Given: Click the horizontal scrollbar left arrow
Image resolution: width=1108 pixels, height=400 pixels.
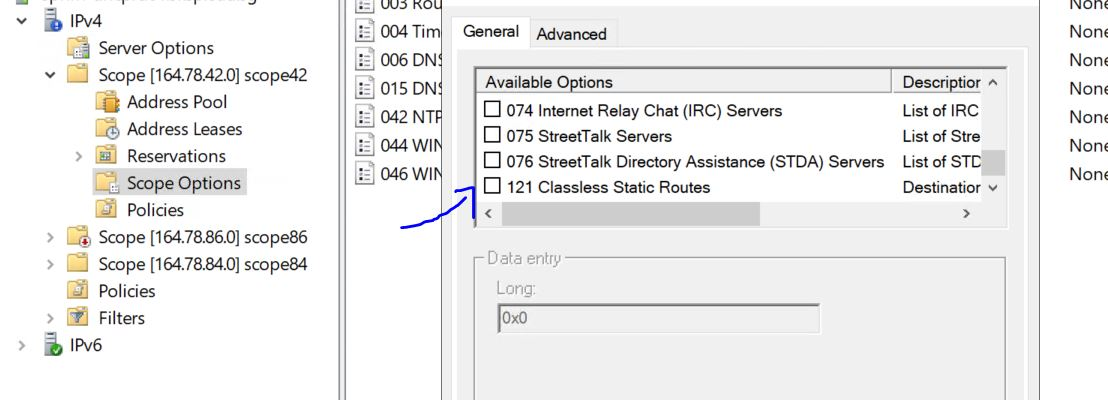Looking at the screenshot, I should [x=488, y=213].
